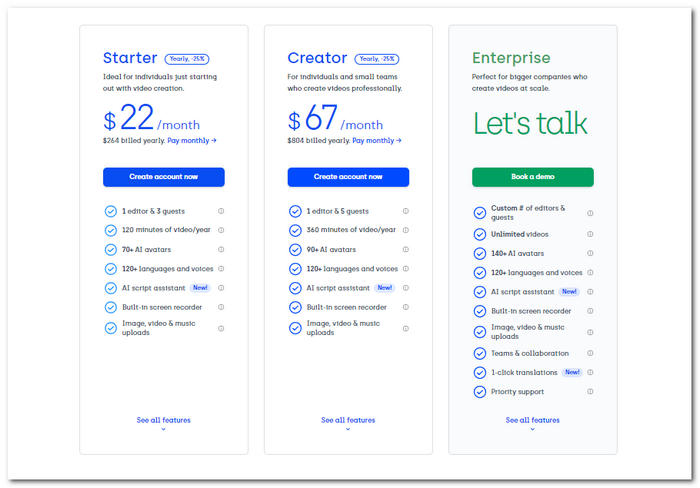
Task: Click info icon beside Enterprise 'Teams & collaboration'
Action: point(590,353)
